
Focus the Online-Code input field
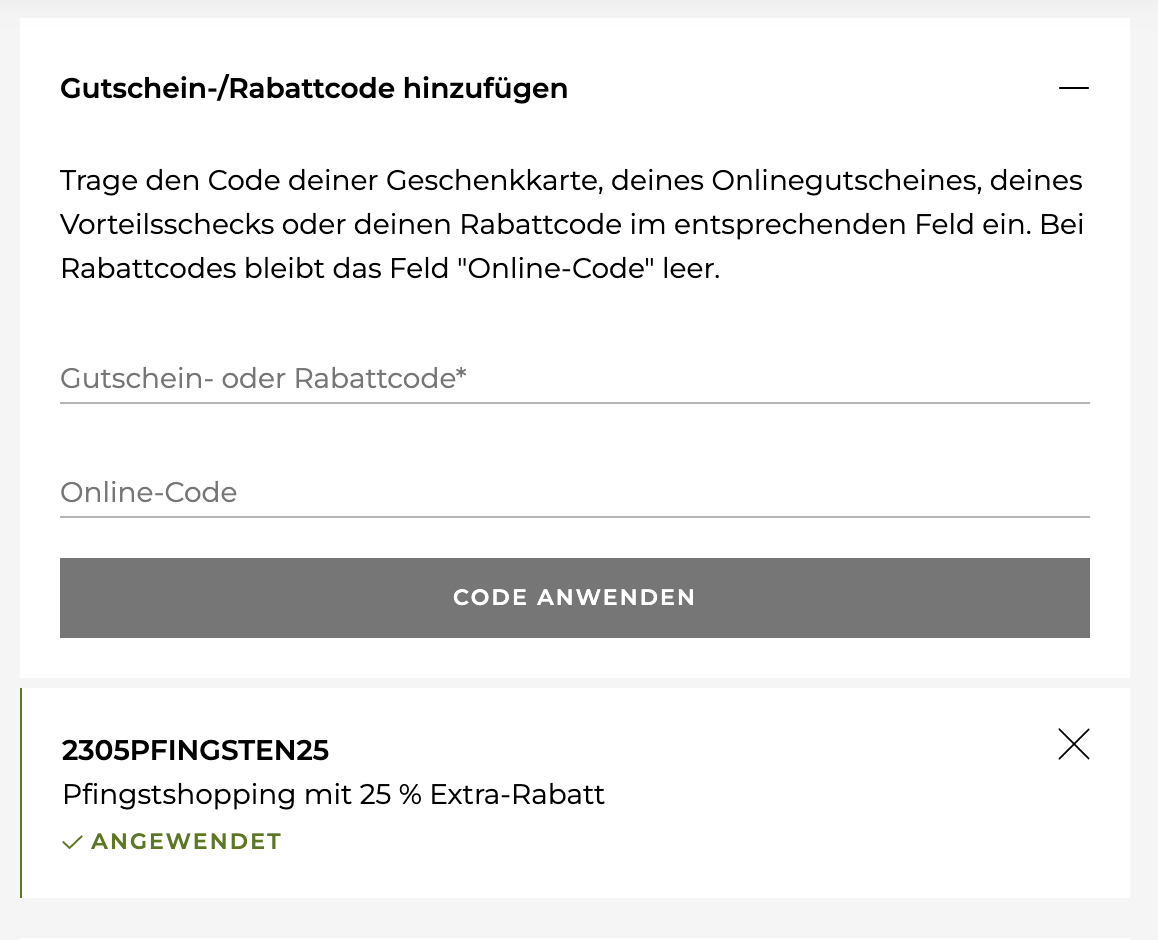click(574, 492)
